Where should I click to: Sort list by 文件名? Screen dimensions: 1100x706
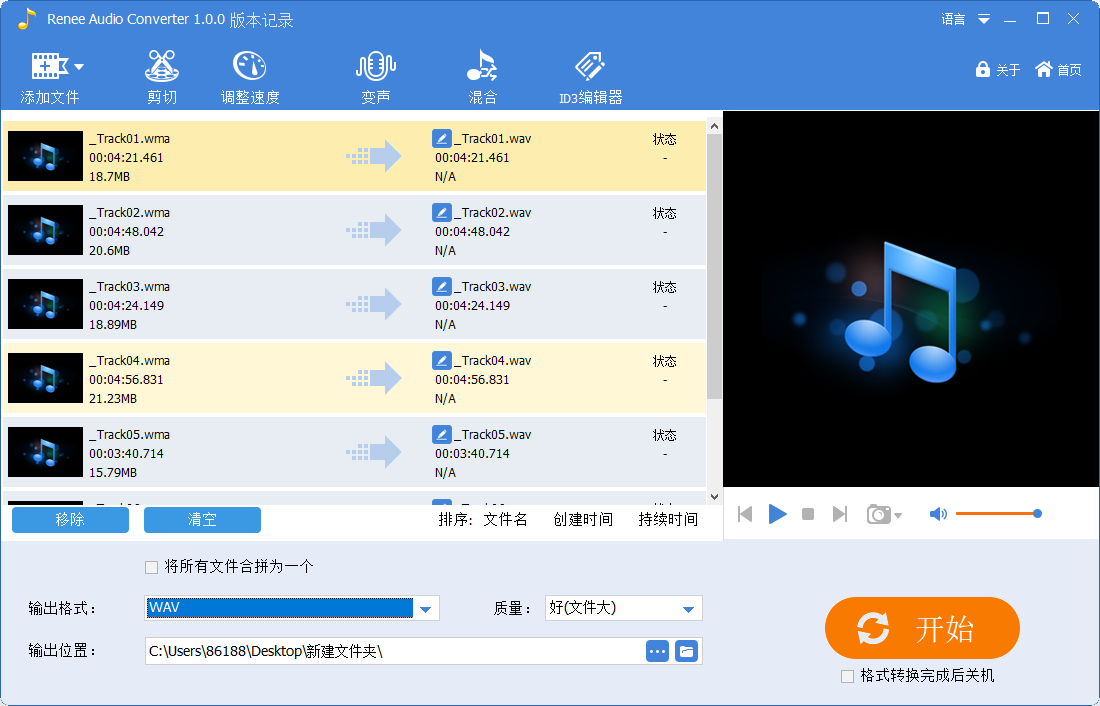[505, 519]
